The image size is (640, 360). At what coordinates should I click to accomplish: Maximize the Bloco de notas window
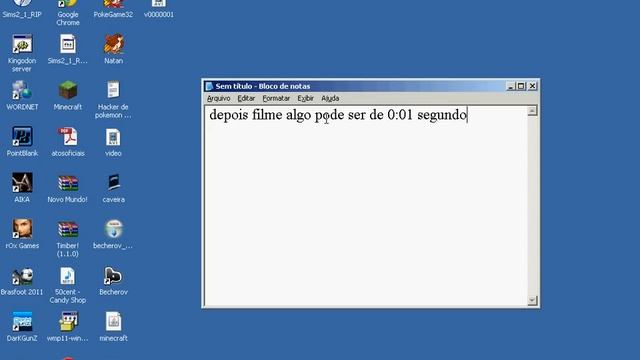point(521,86)
